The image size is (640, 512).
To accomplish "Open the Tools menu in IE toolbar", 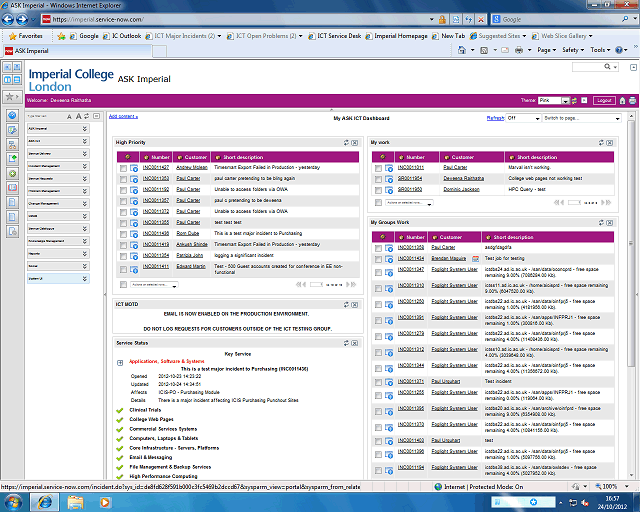I will [600, 49].
